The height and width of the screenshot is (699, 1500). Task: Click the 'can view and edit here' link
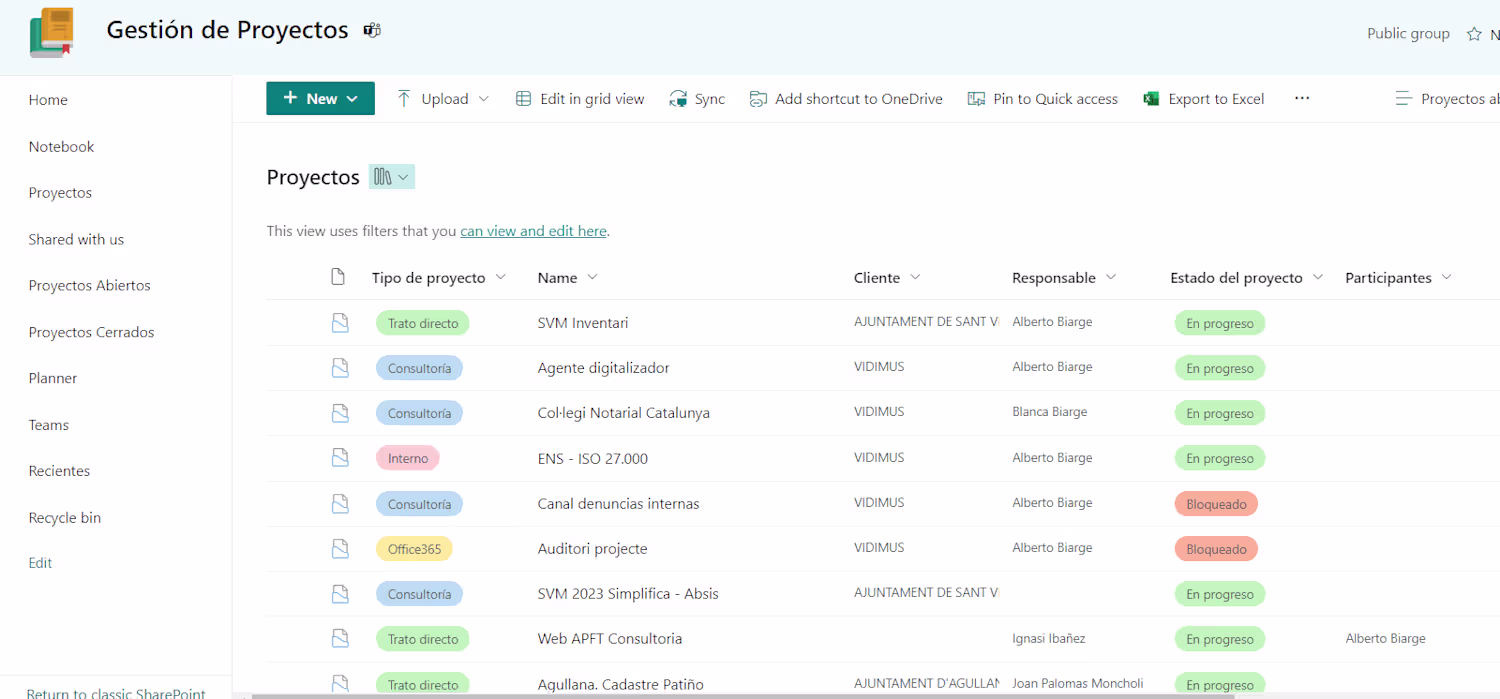[533, 231]
